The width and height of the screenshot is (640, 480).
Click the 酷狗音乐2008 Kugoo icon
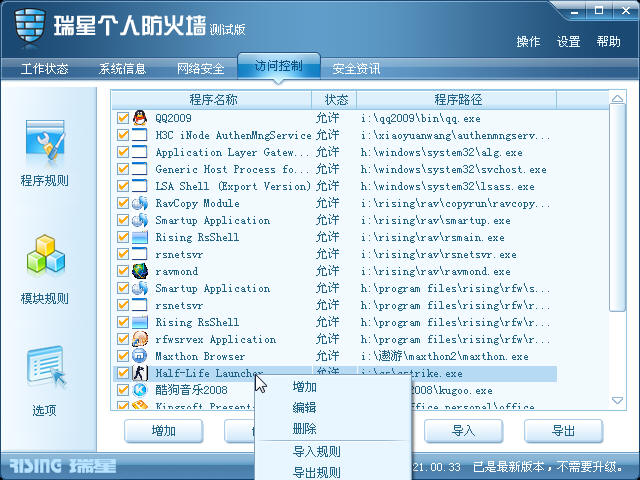[x=140, y=390]
